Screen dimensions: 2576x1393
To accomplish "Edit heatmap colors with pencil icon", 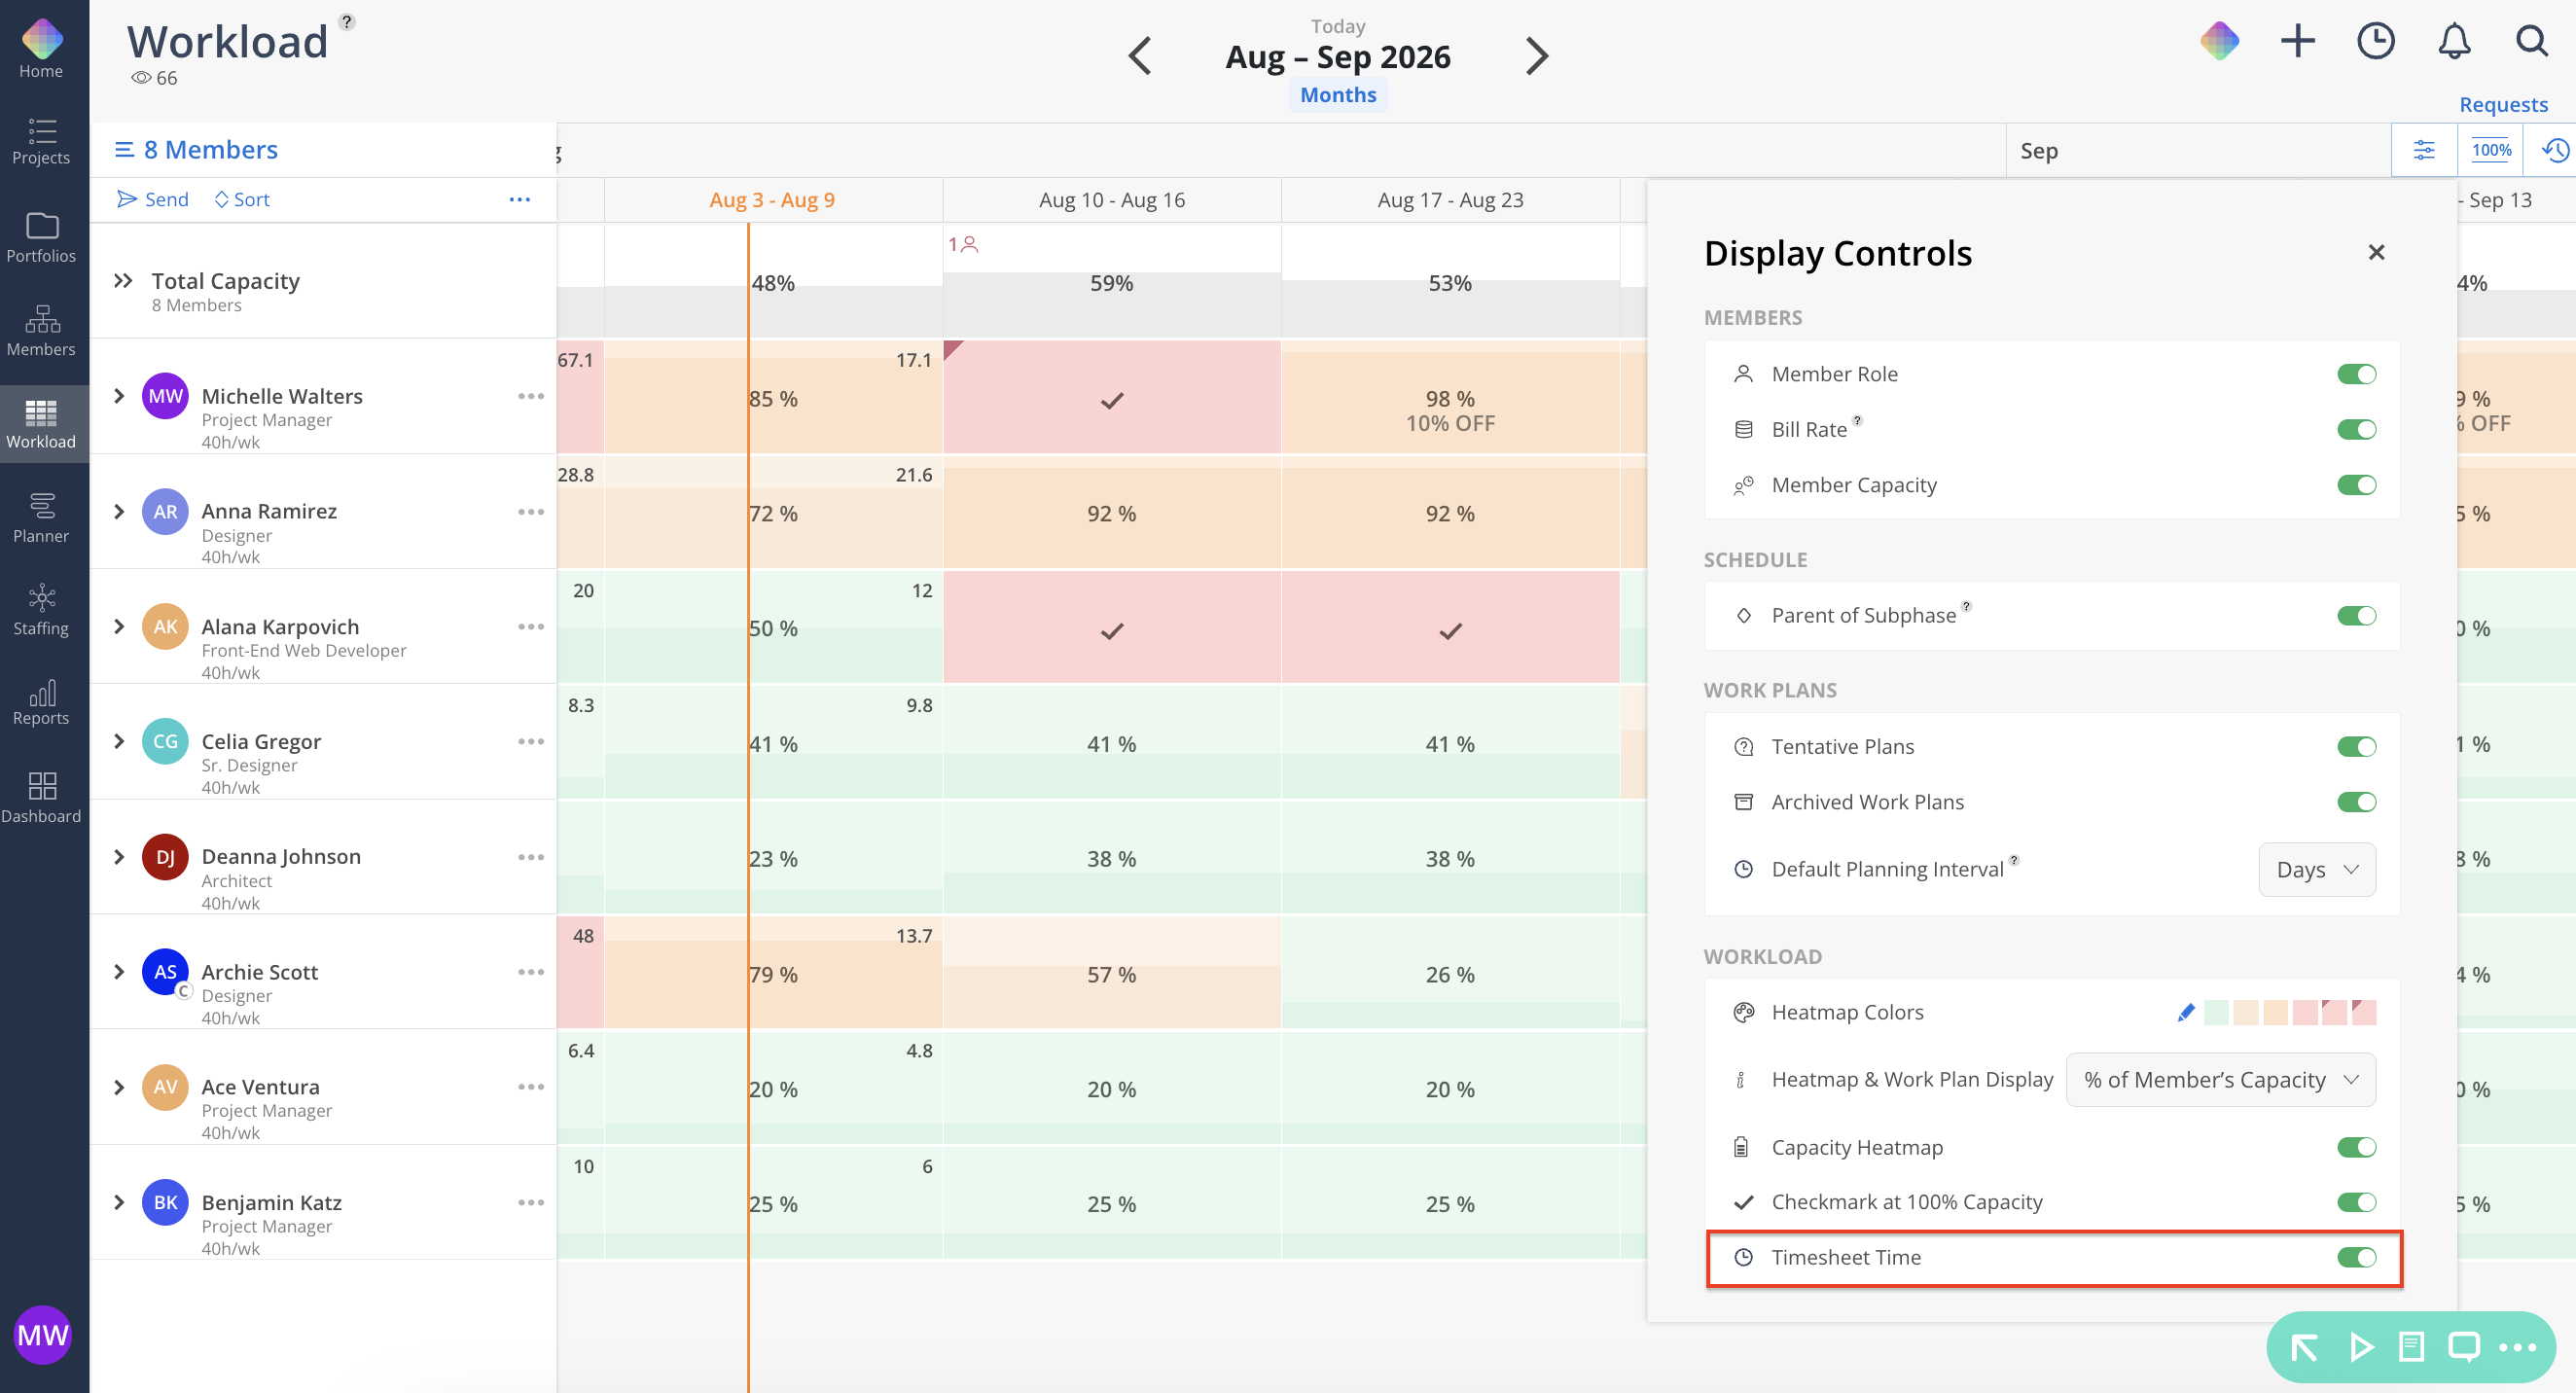I will click(x=2186, y=1012).
